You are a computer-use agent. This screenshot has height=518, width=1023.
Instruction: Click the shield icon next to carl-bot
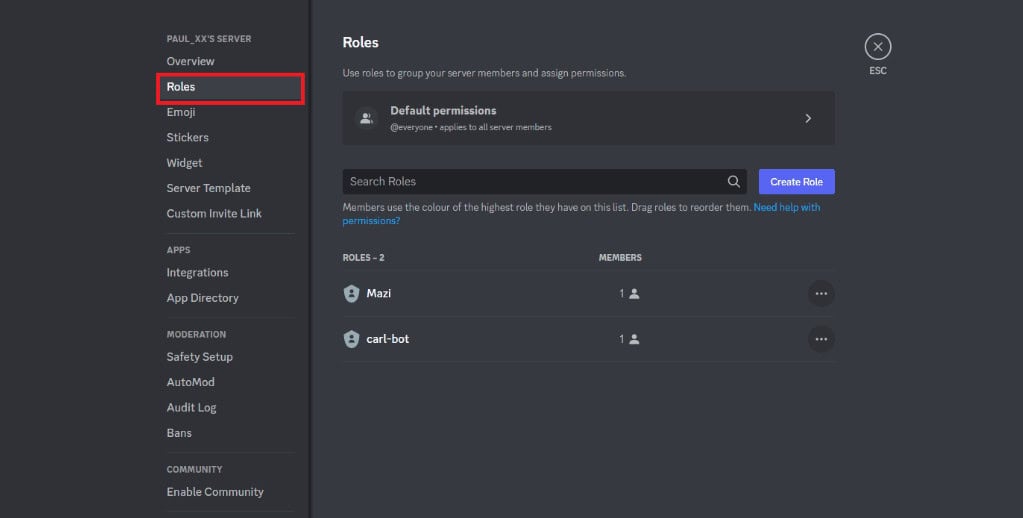pos(351,339)
